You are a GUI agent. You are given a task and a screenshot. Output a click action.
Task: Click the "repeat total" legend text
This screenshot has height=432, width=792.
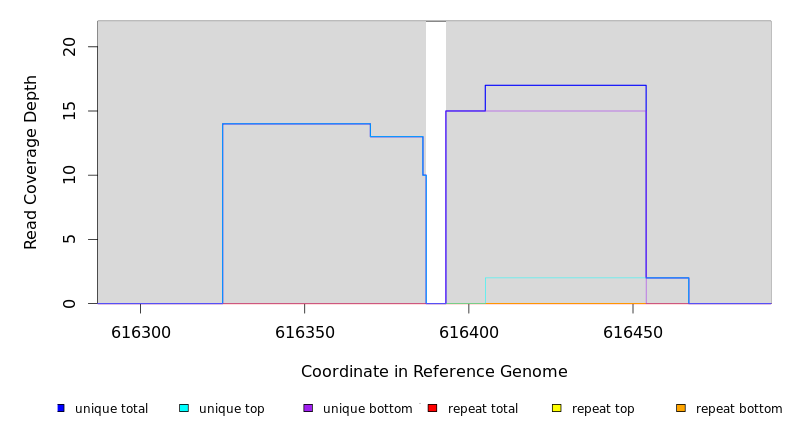(483, 409)
